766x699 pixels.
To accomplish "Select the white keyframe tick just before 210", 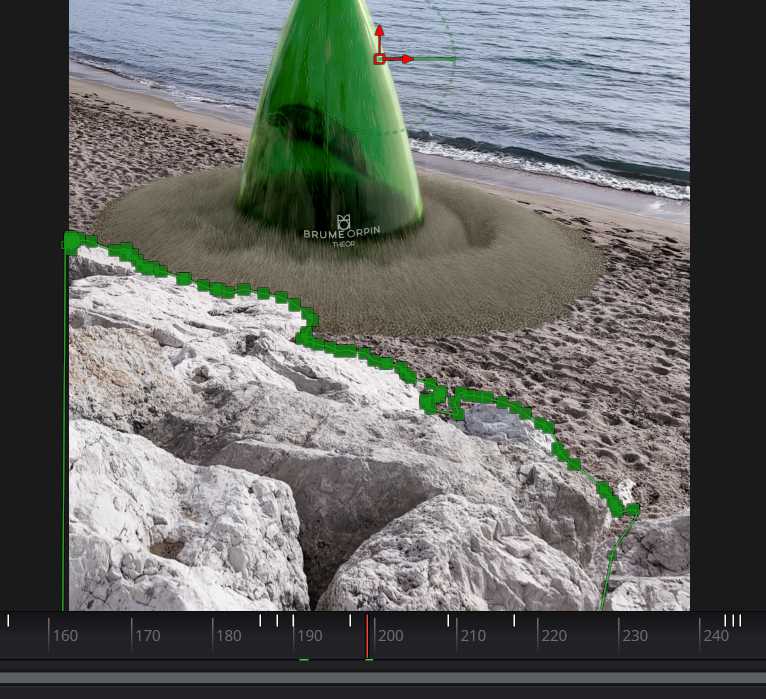I will [x=448, y=620].
